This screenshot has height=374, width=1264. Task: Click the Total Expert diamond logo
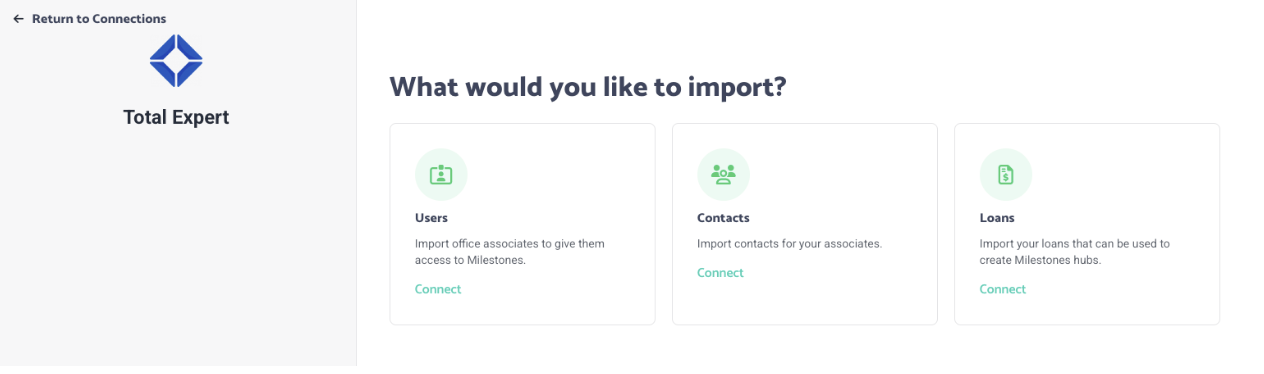click(x=176, y=61)
